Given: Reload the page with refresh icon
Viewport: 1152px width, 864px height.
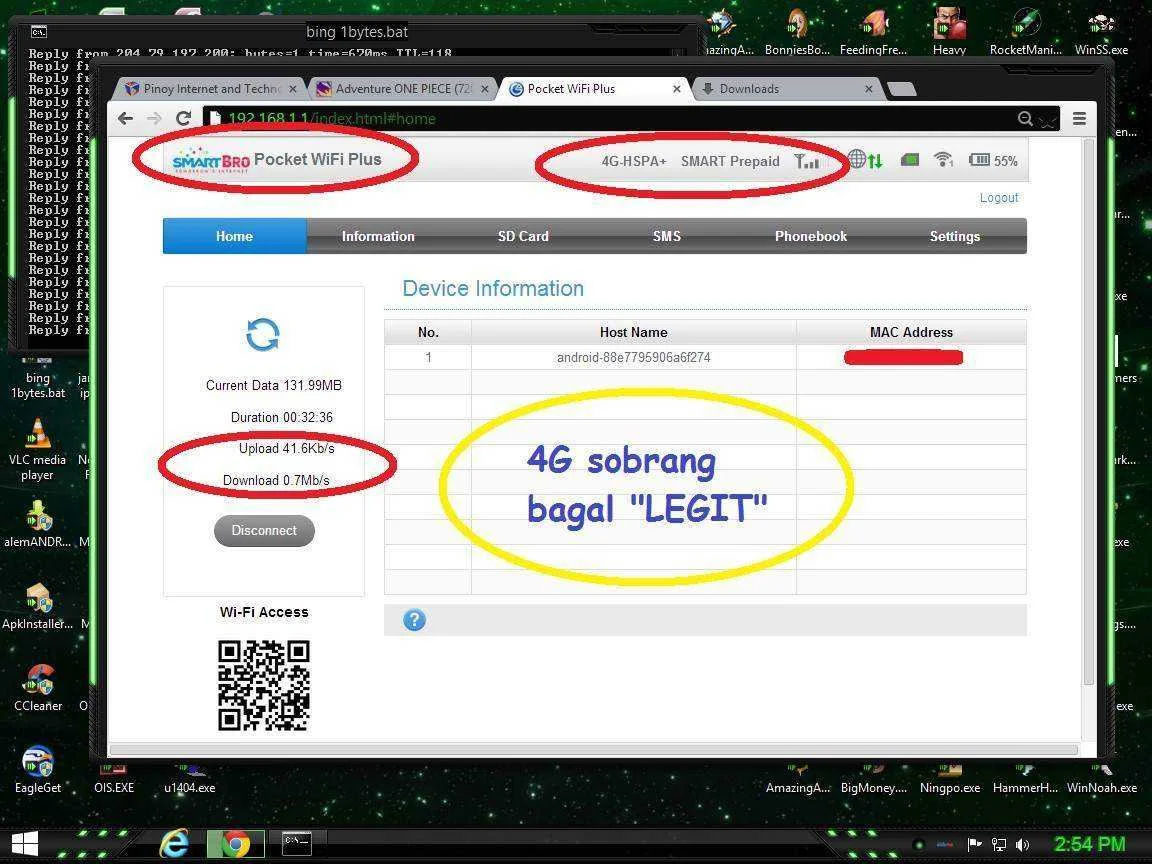Looking at the screenshot, I should pos(184,118).
